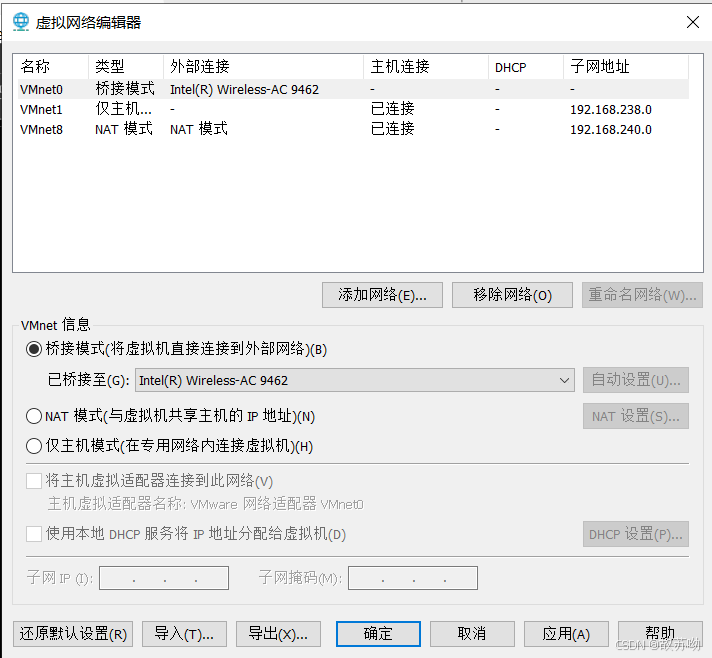Click 添加网络(E)... button
Screen dimensions: 712x658
(x=382, y=295)
